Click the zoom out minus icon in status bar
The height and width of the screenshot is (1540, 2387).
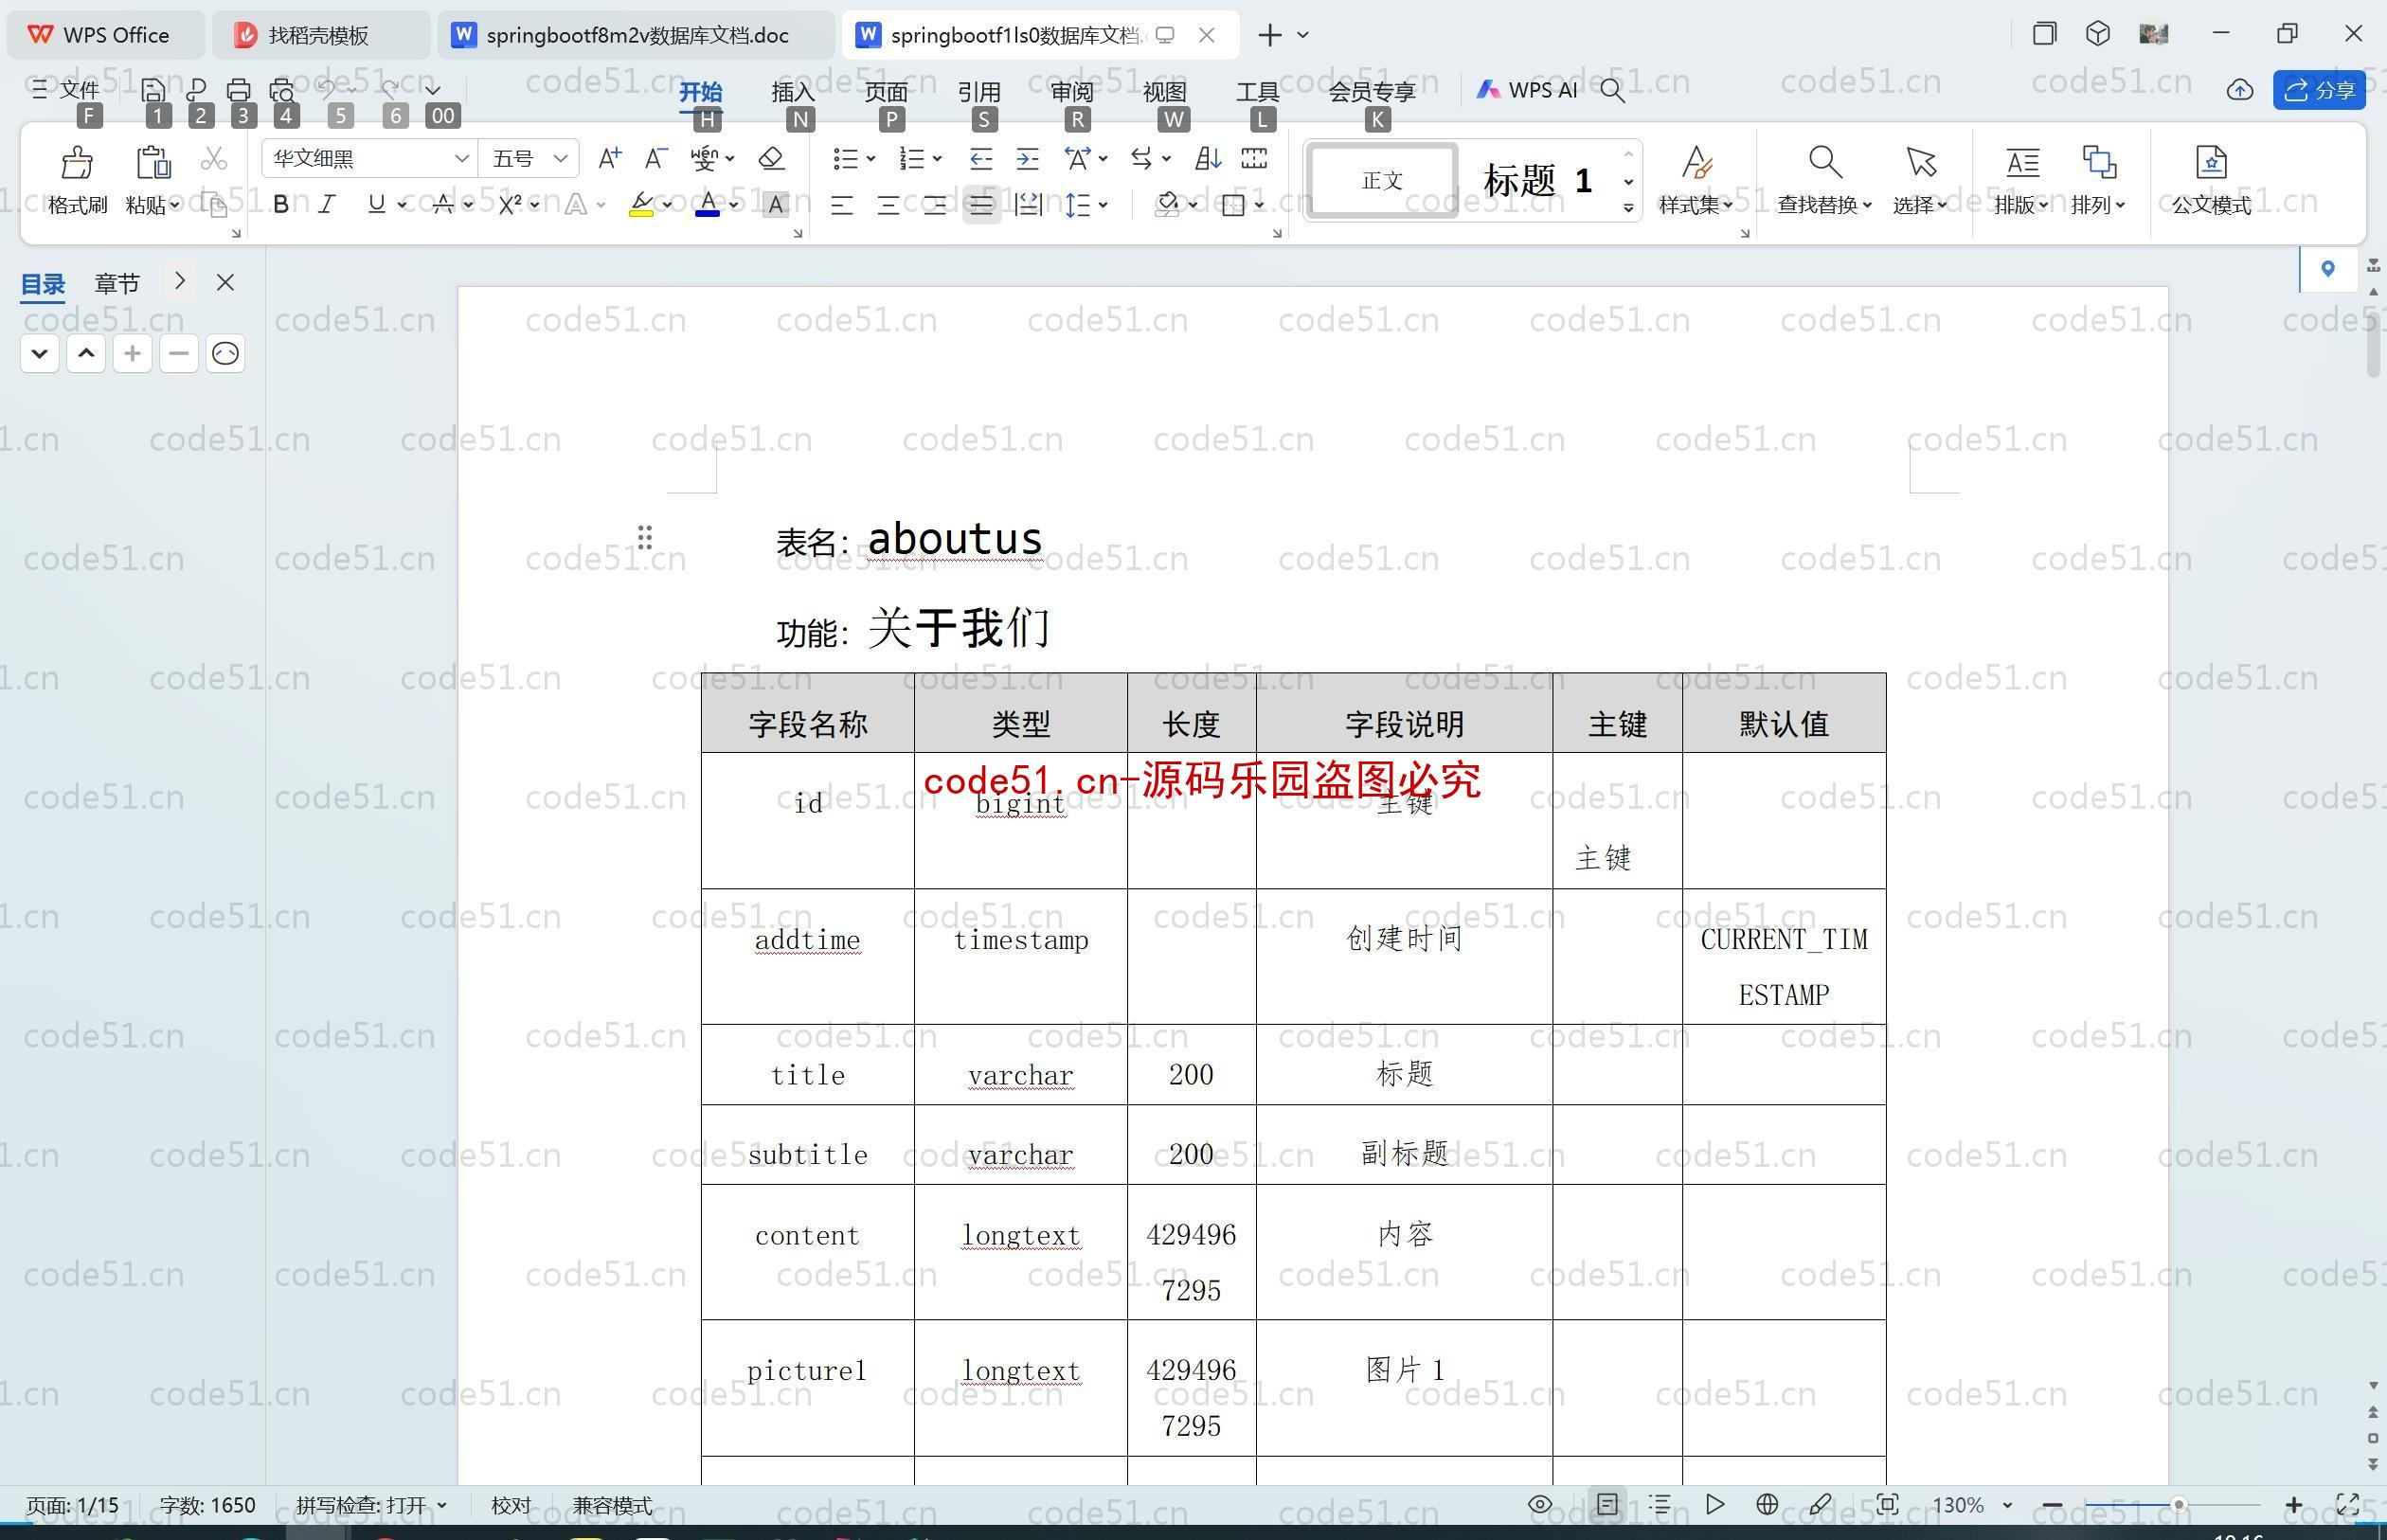pyautogui.click(x=2052, y=1504)
